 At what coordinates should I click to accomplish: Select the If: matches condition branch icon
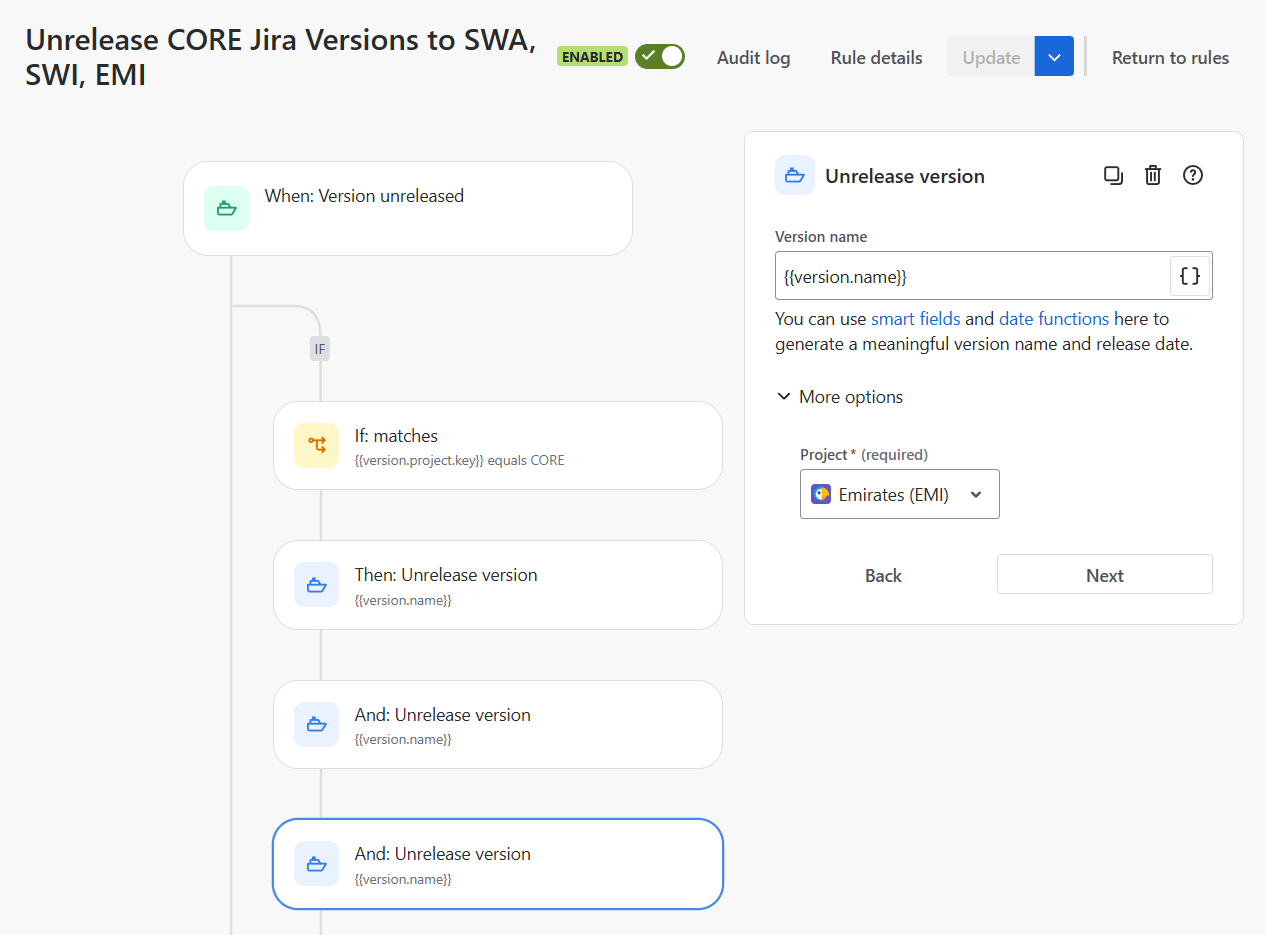click(x=316, y=445)
